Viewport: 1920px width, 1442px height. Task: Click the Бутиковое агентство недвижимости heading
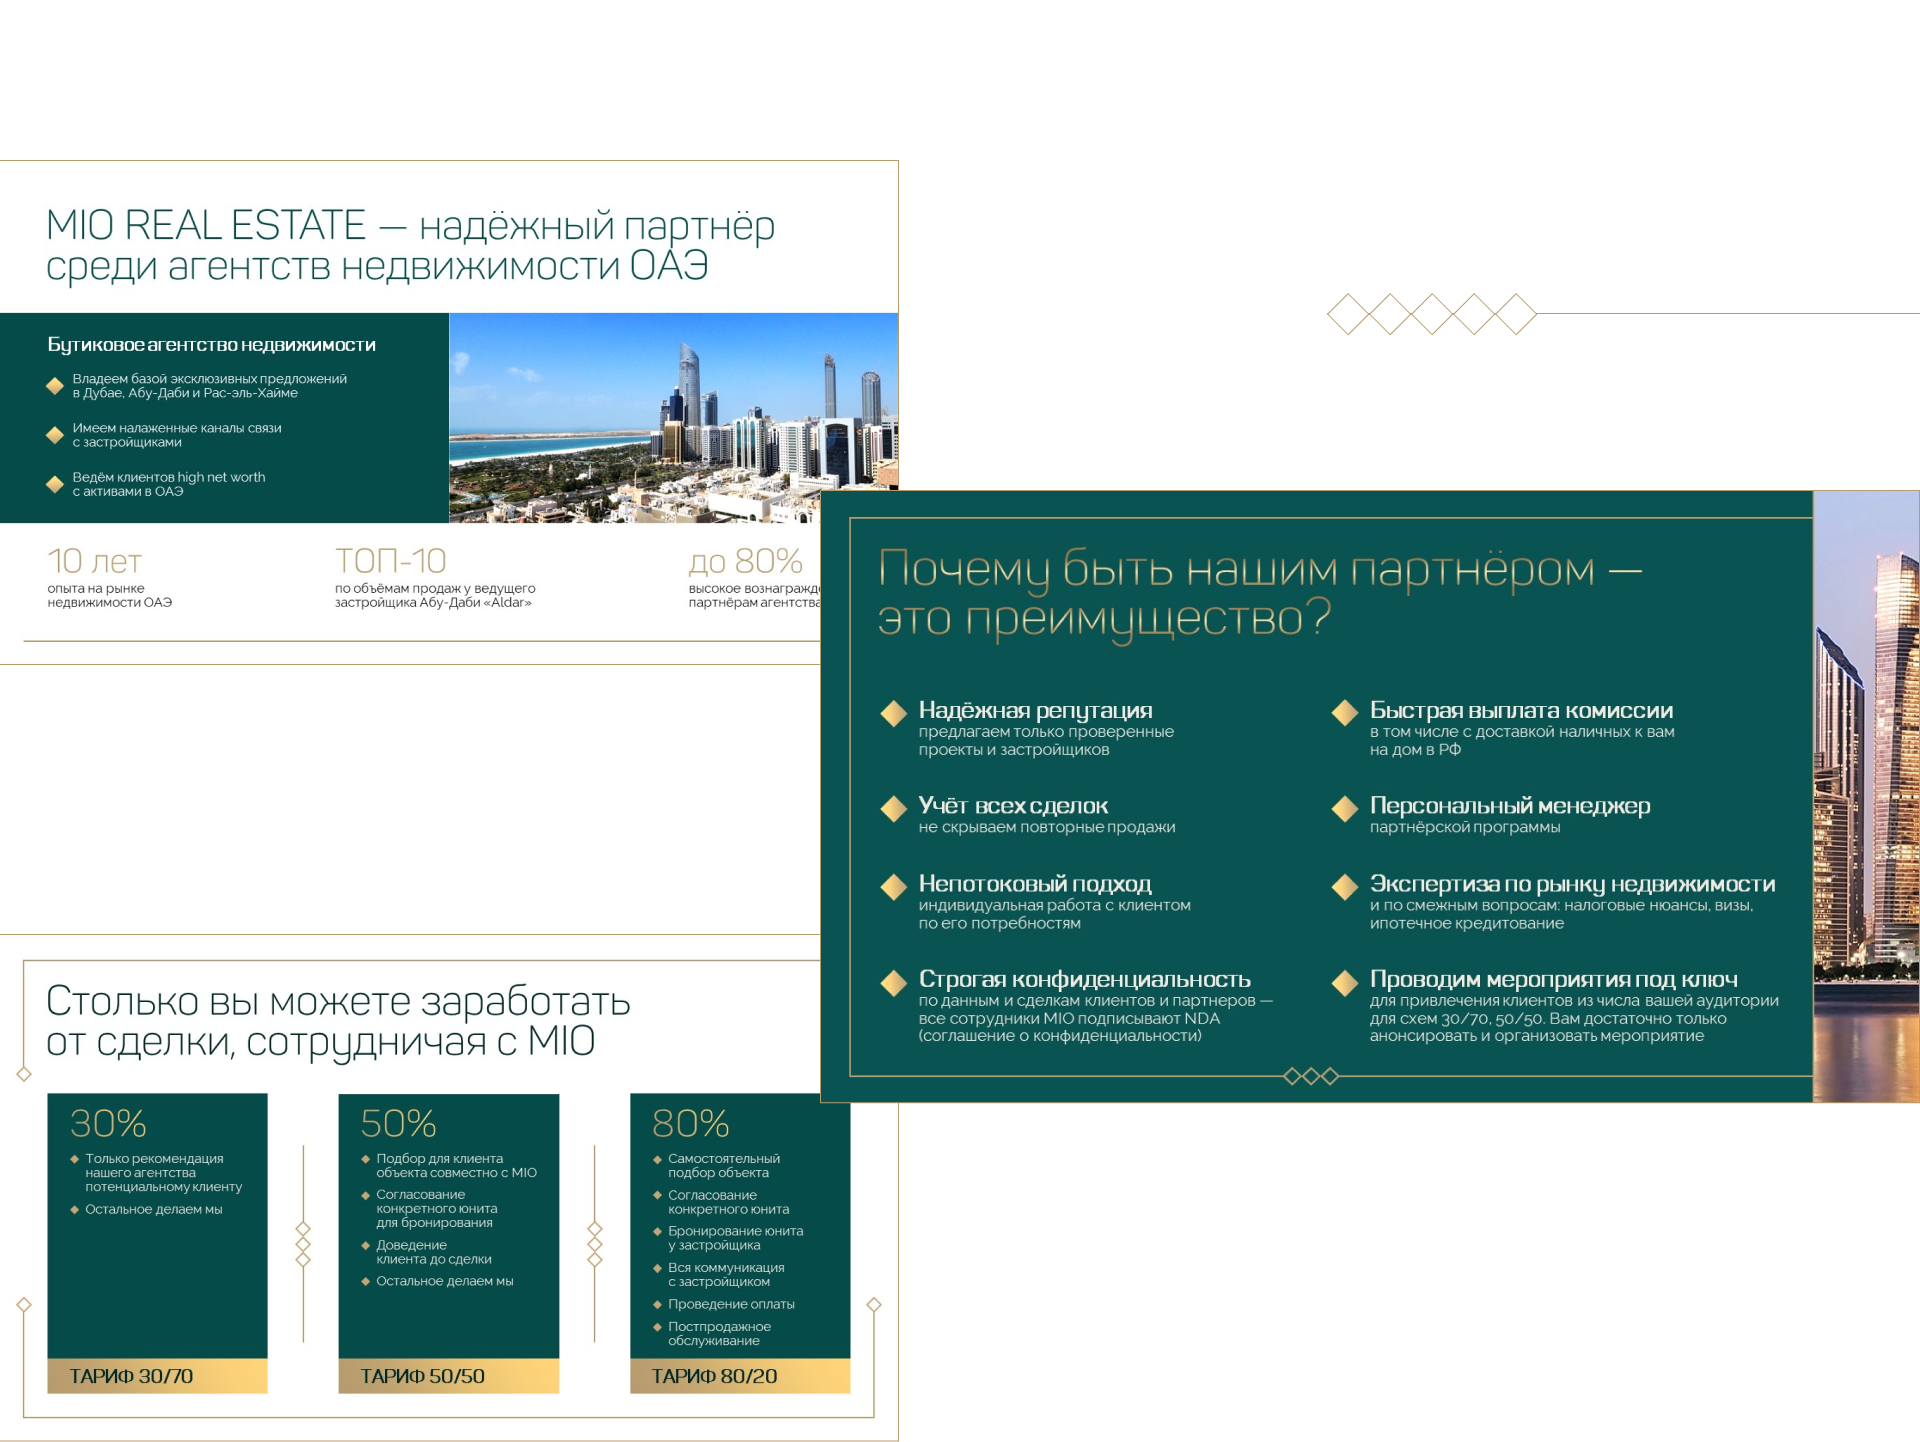point(212,345)
